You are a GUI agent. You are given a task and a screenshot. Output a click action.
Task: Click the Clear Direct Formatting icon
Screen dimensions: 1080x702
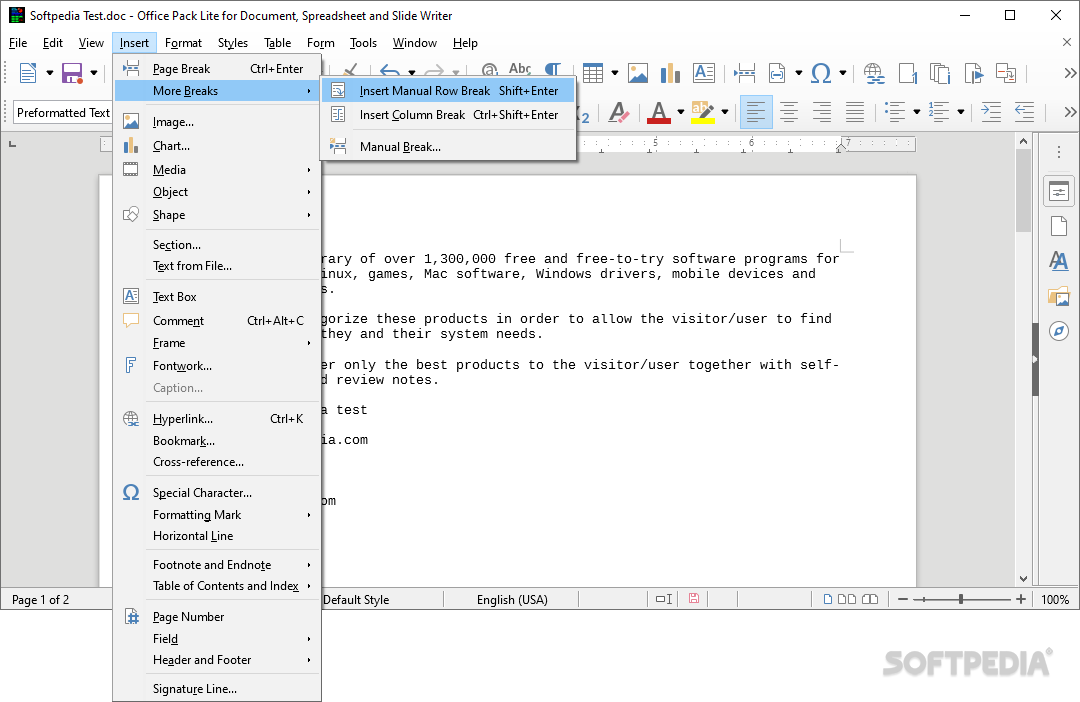619,112
